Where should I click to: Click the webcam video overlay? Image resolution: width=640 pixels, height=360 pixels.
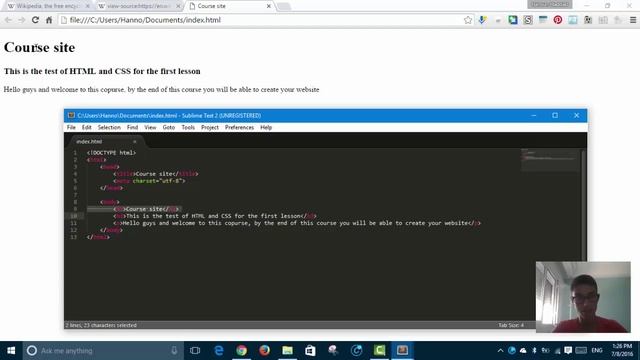tap(583, 297)
